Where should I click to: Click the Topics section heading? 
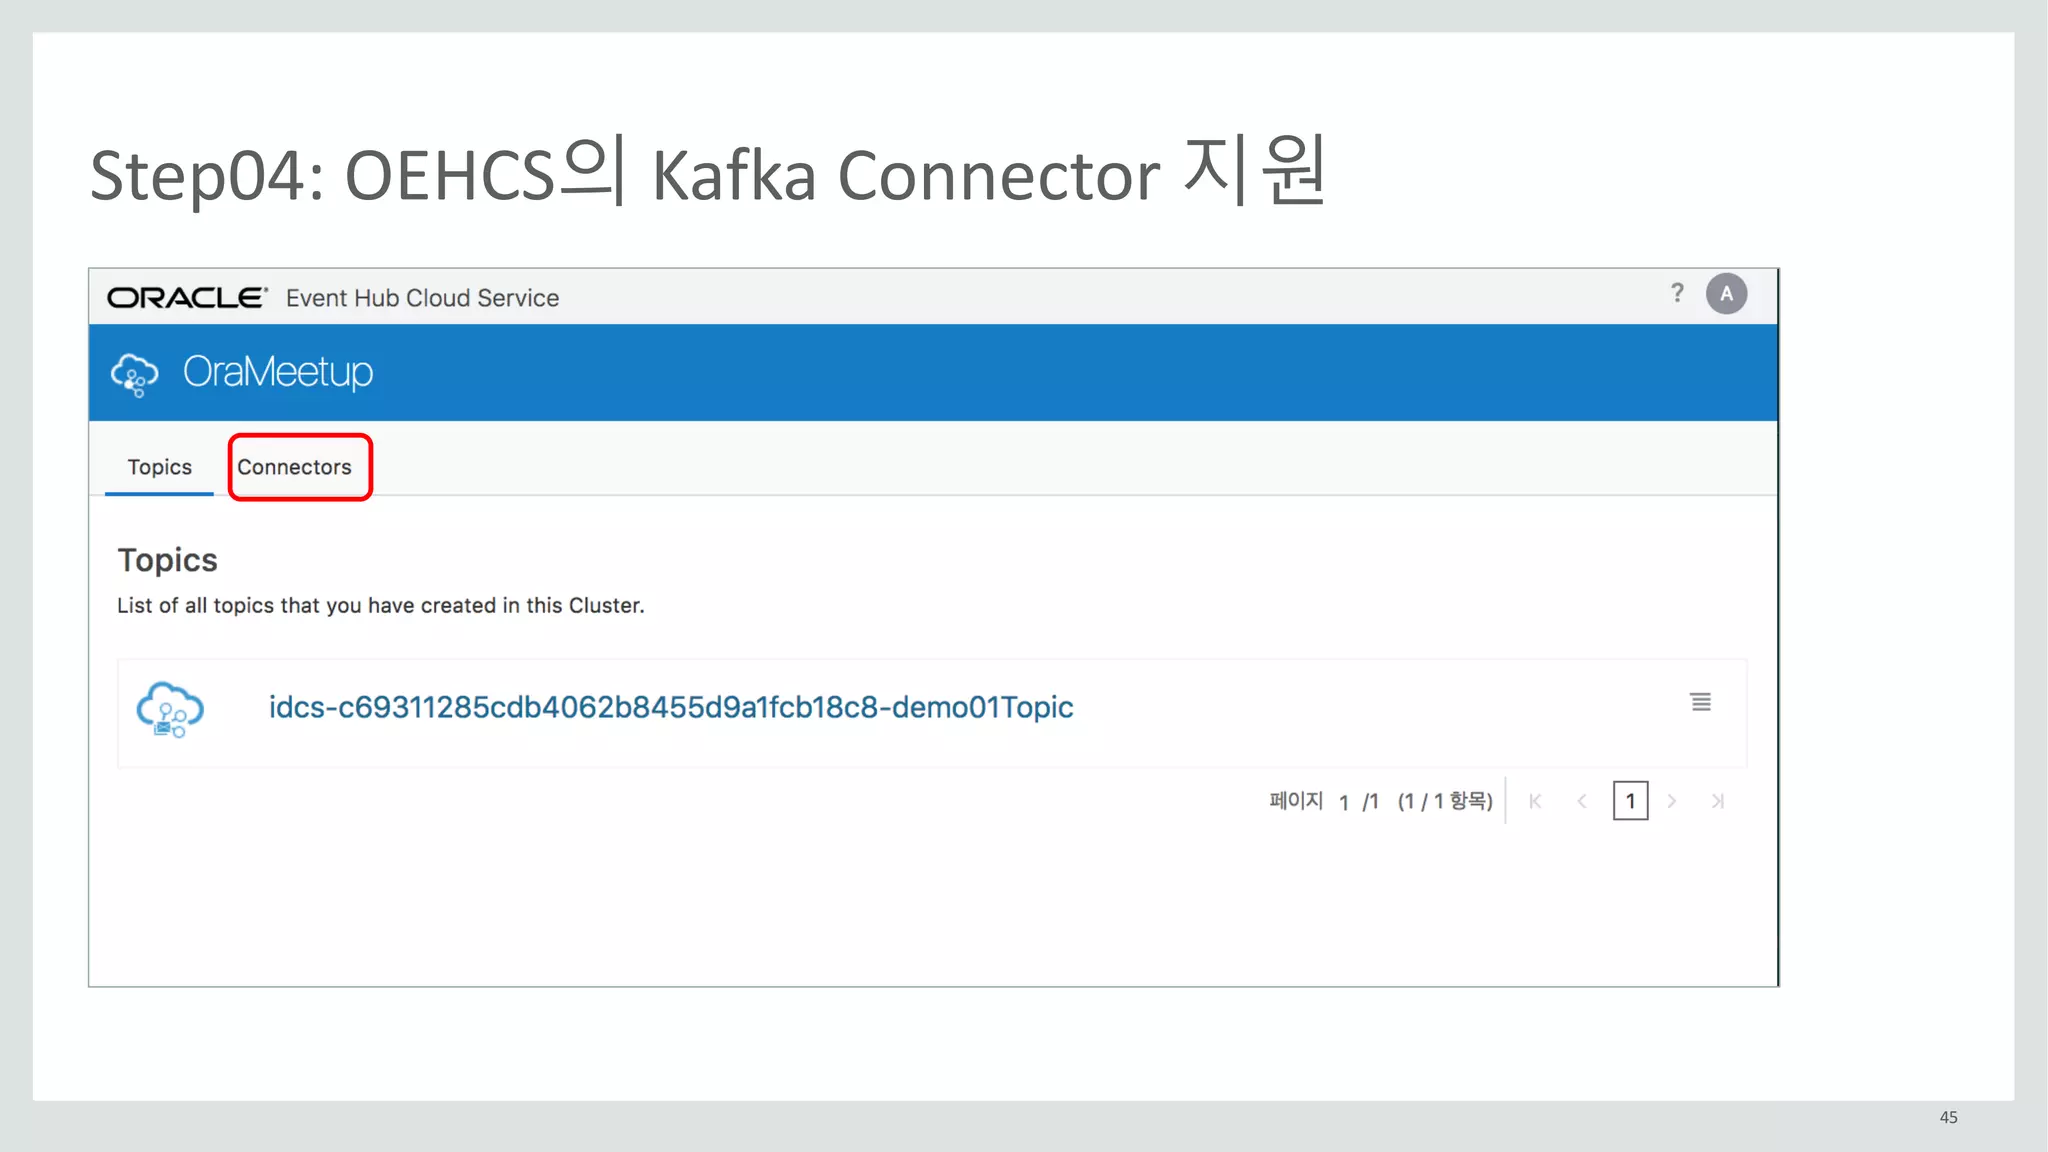167,560
